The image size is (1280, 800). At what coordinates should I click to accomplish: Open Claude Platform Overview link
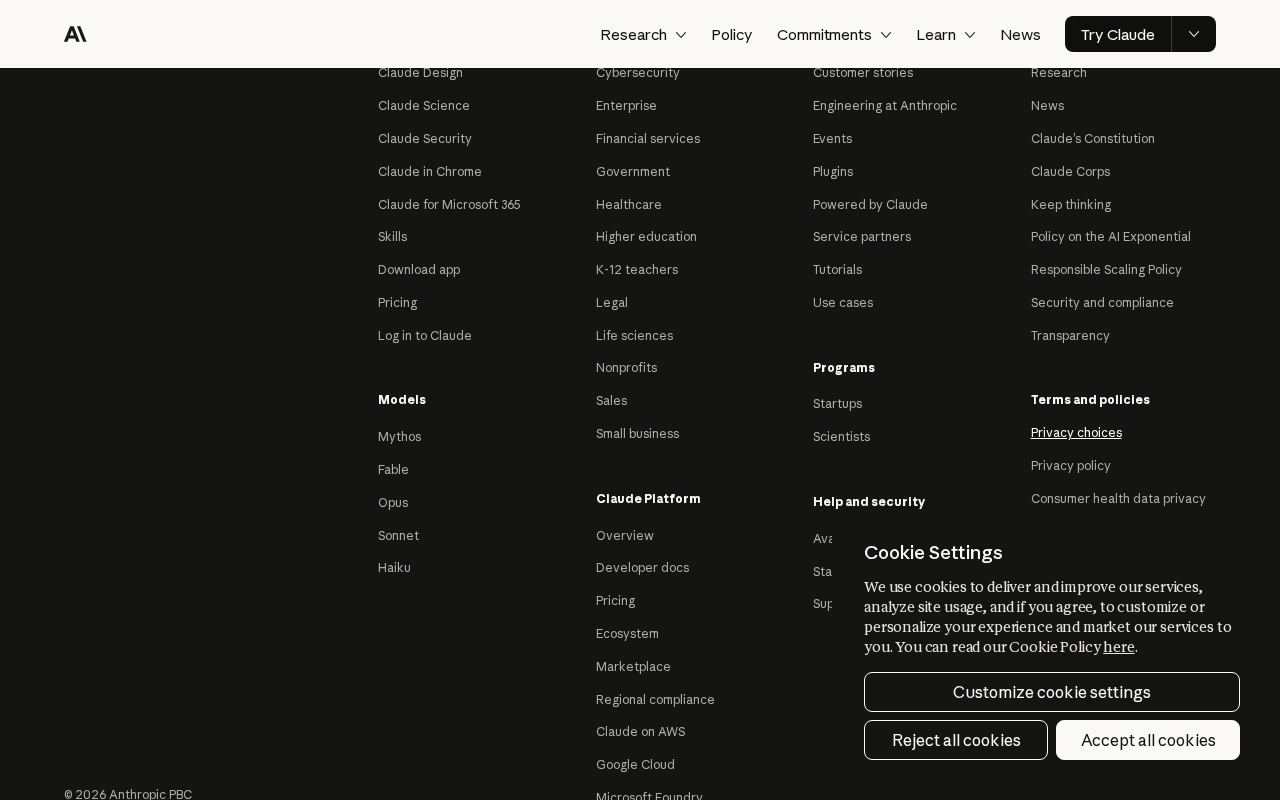tap(624, 535)
